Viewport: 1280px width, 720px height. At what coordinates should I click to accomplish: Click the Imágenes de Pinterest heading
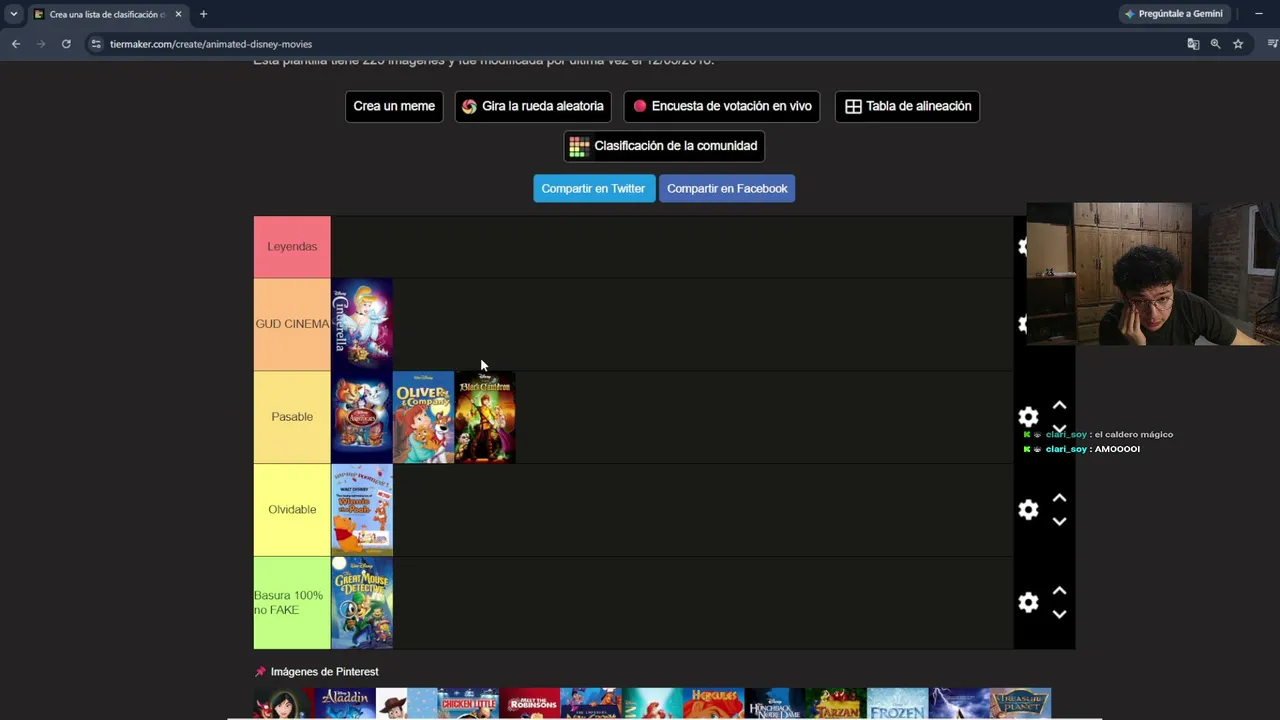(325, 672)
